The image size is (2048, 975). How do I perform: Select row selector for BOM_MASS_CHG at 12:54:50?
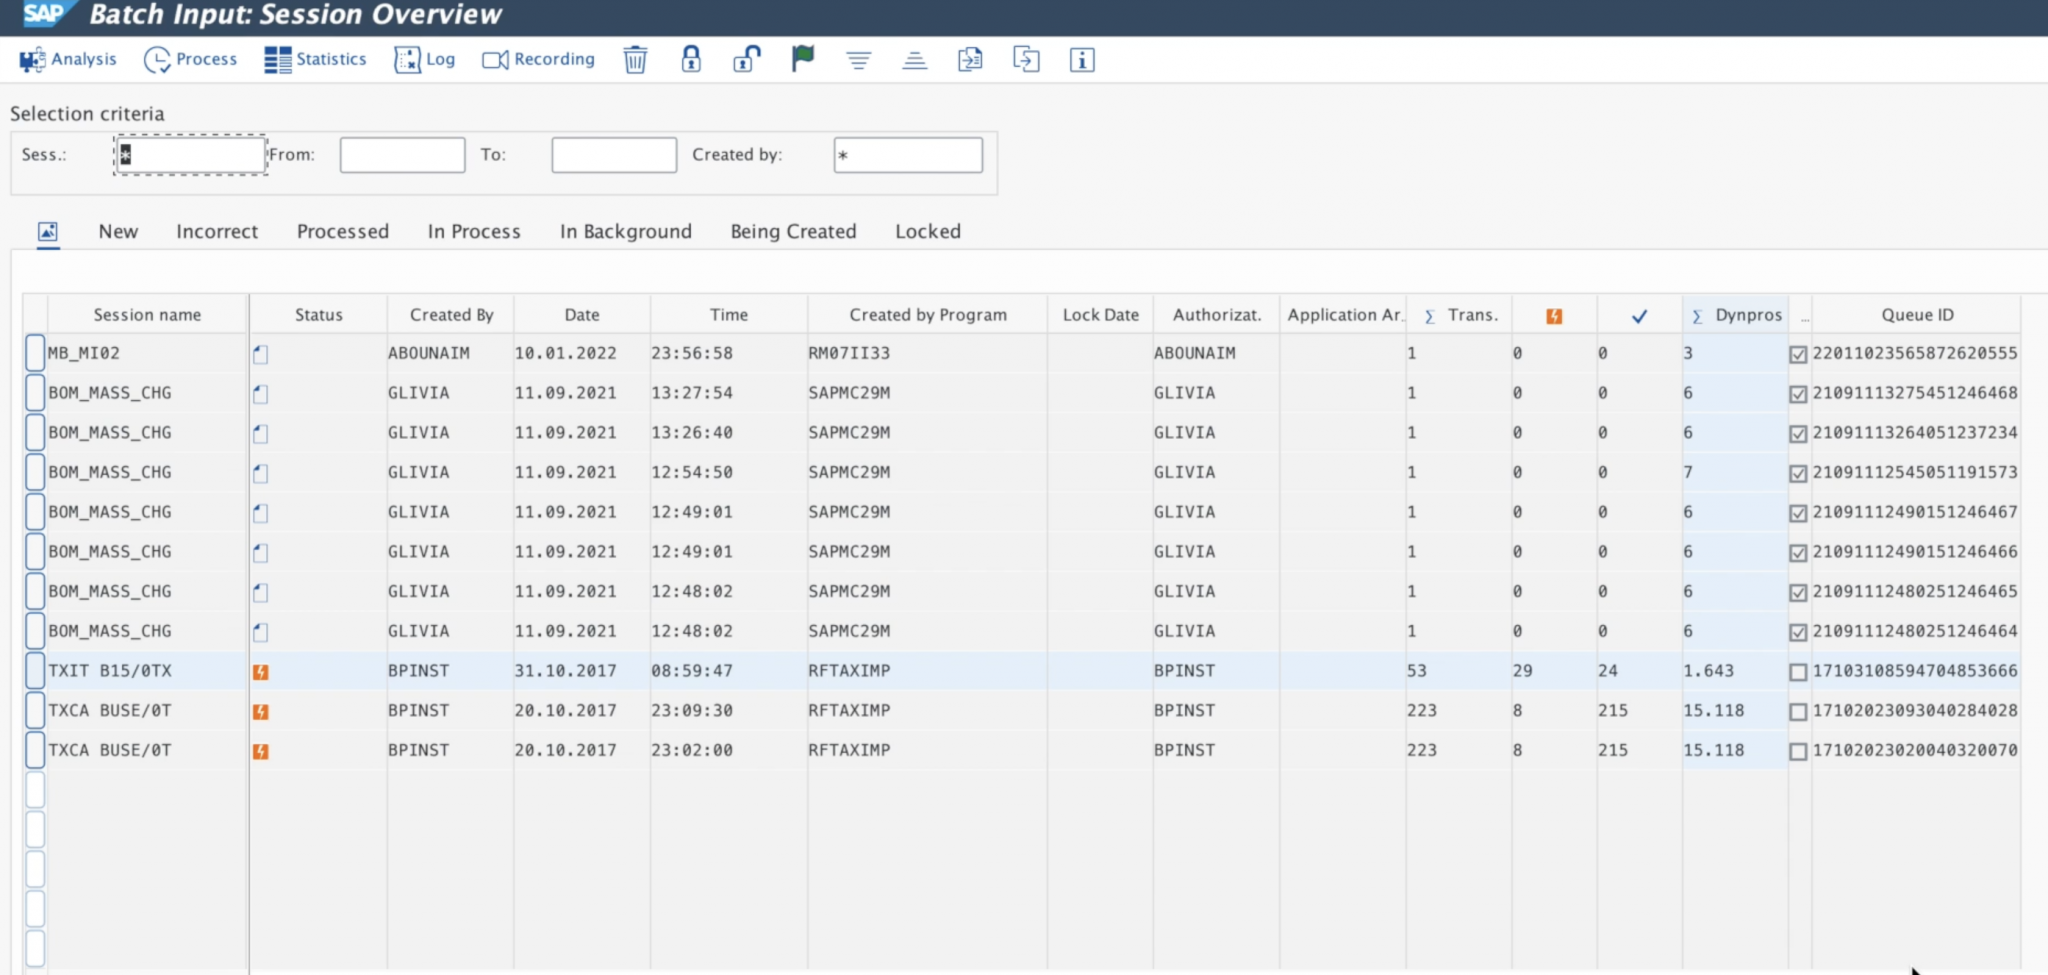35,472
